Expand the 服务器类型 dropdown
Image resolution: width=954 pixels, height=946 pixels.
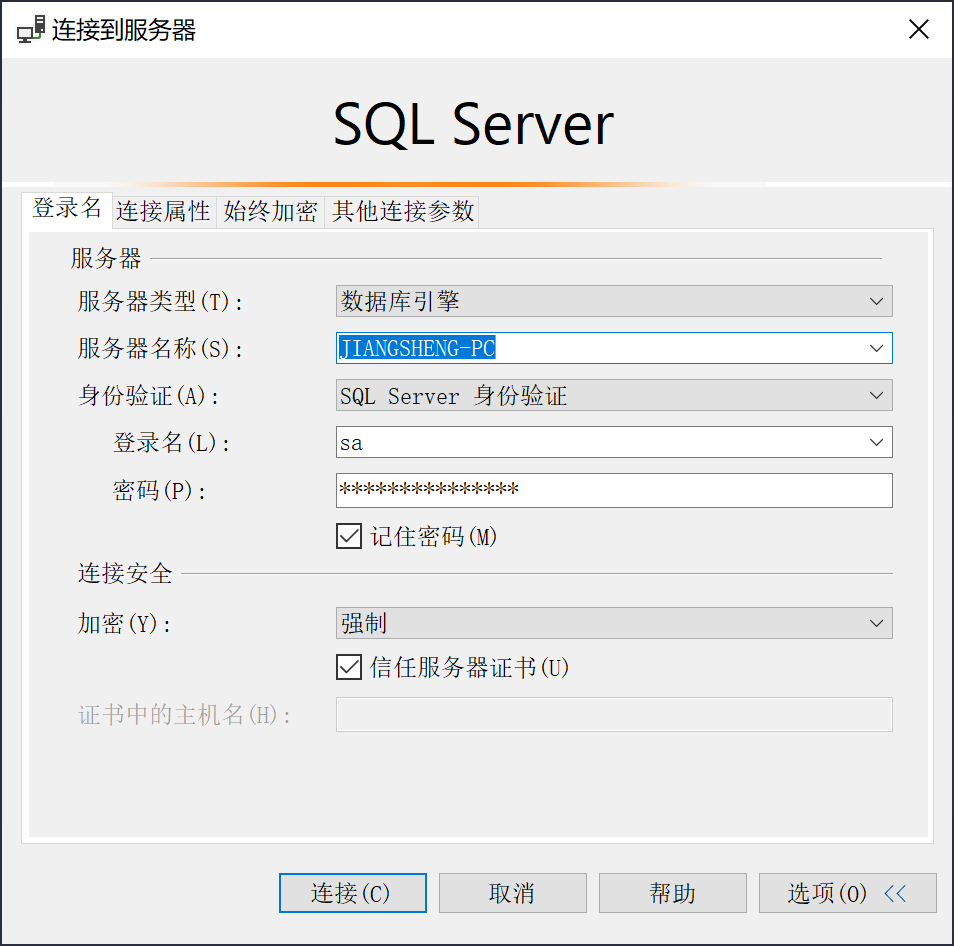click(876, 301)
